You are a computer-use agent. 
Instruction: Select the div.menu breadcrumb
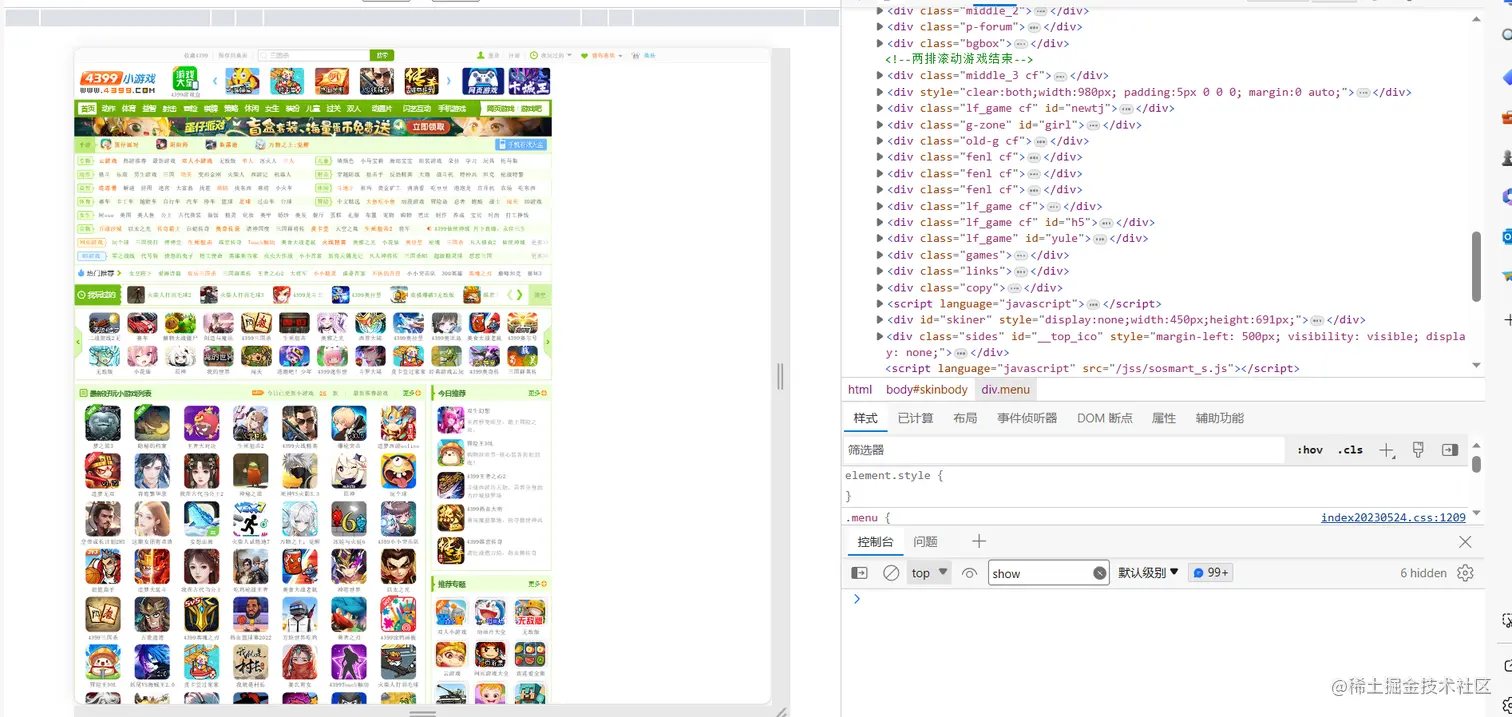[x=1006, y=389]
